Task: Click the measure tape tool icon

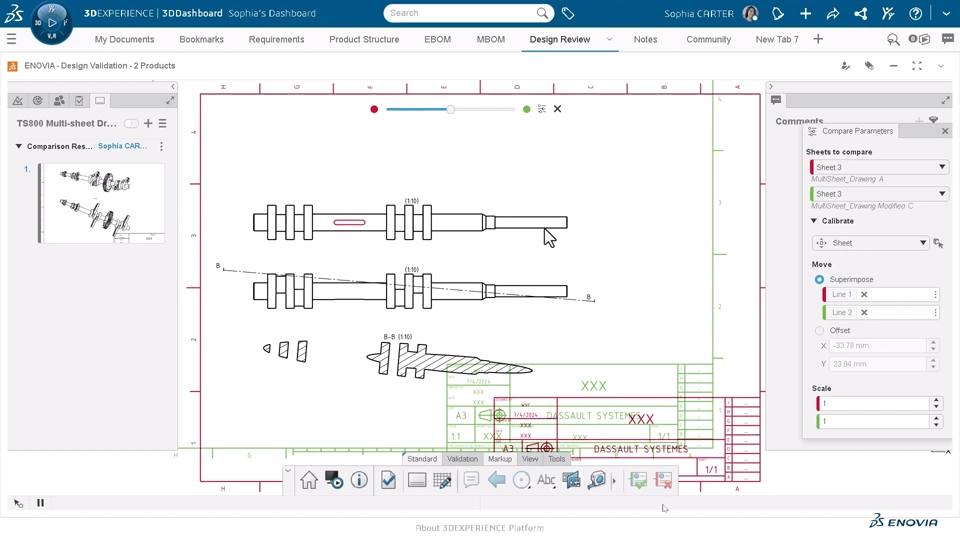Action: point(596,480)
